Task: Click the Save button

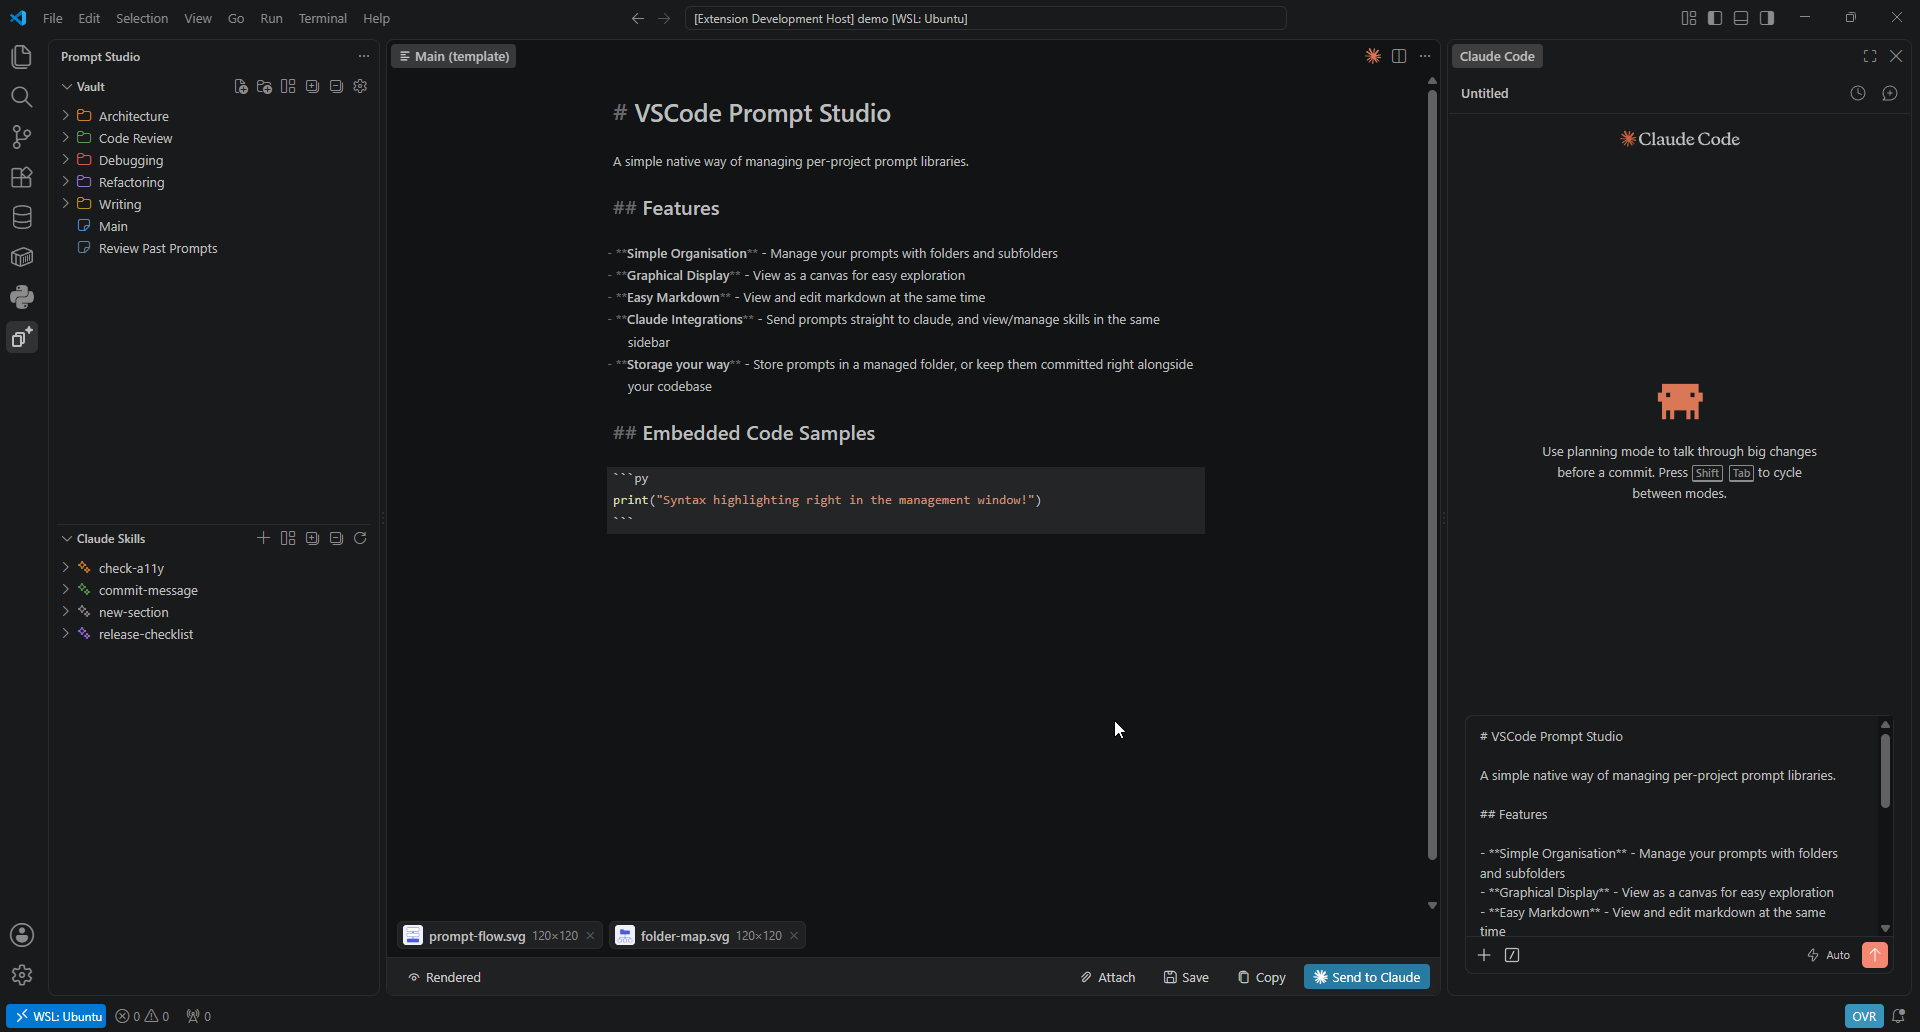Action: pyautogui.click(x=1186, y=977)
